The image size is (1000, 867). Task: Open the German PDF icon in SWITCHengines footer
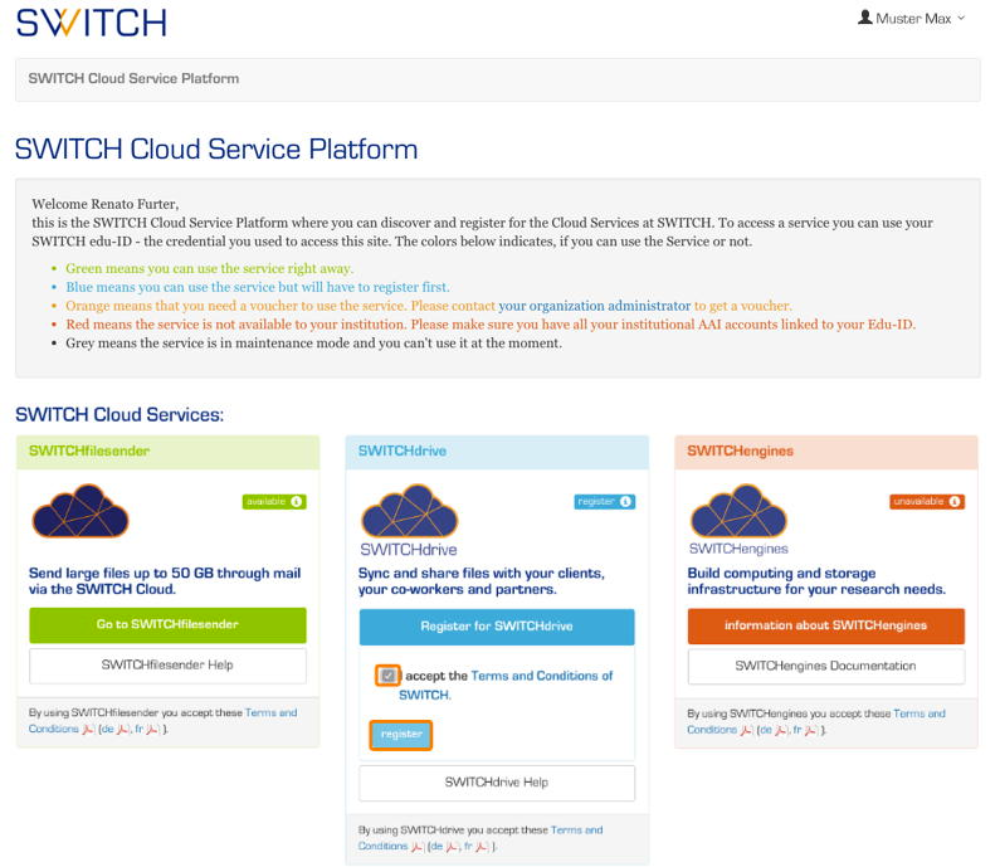[781, 730]
